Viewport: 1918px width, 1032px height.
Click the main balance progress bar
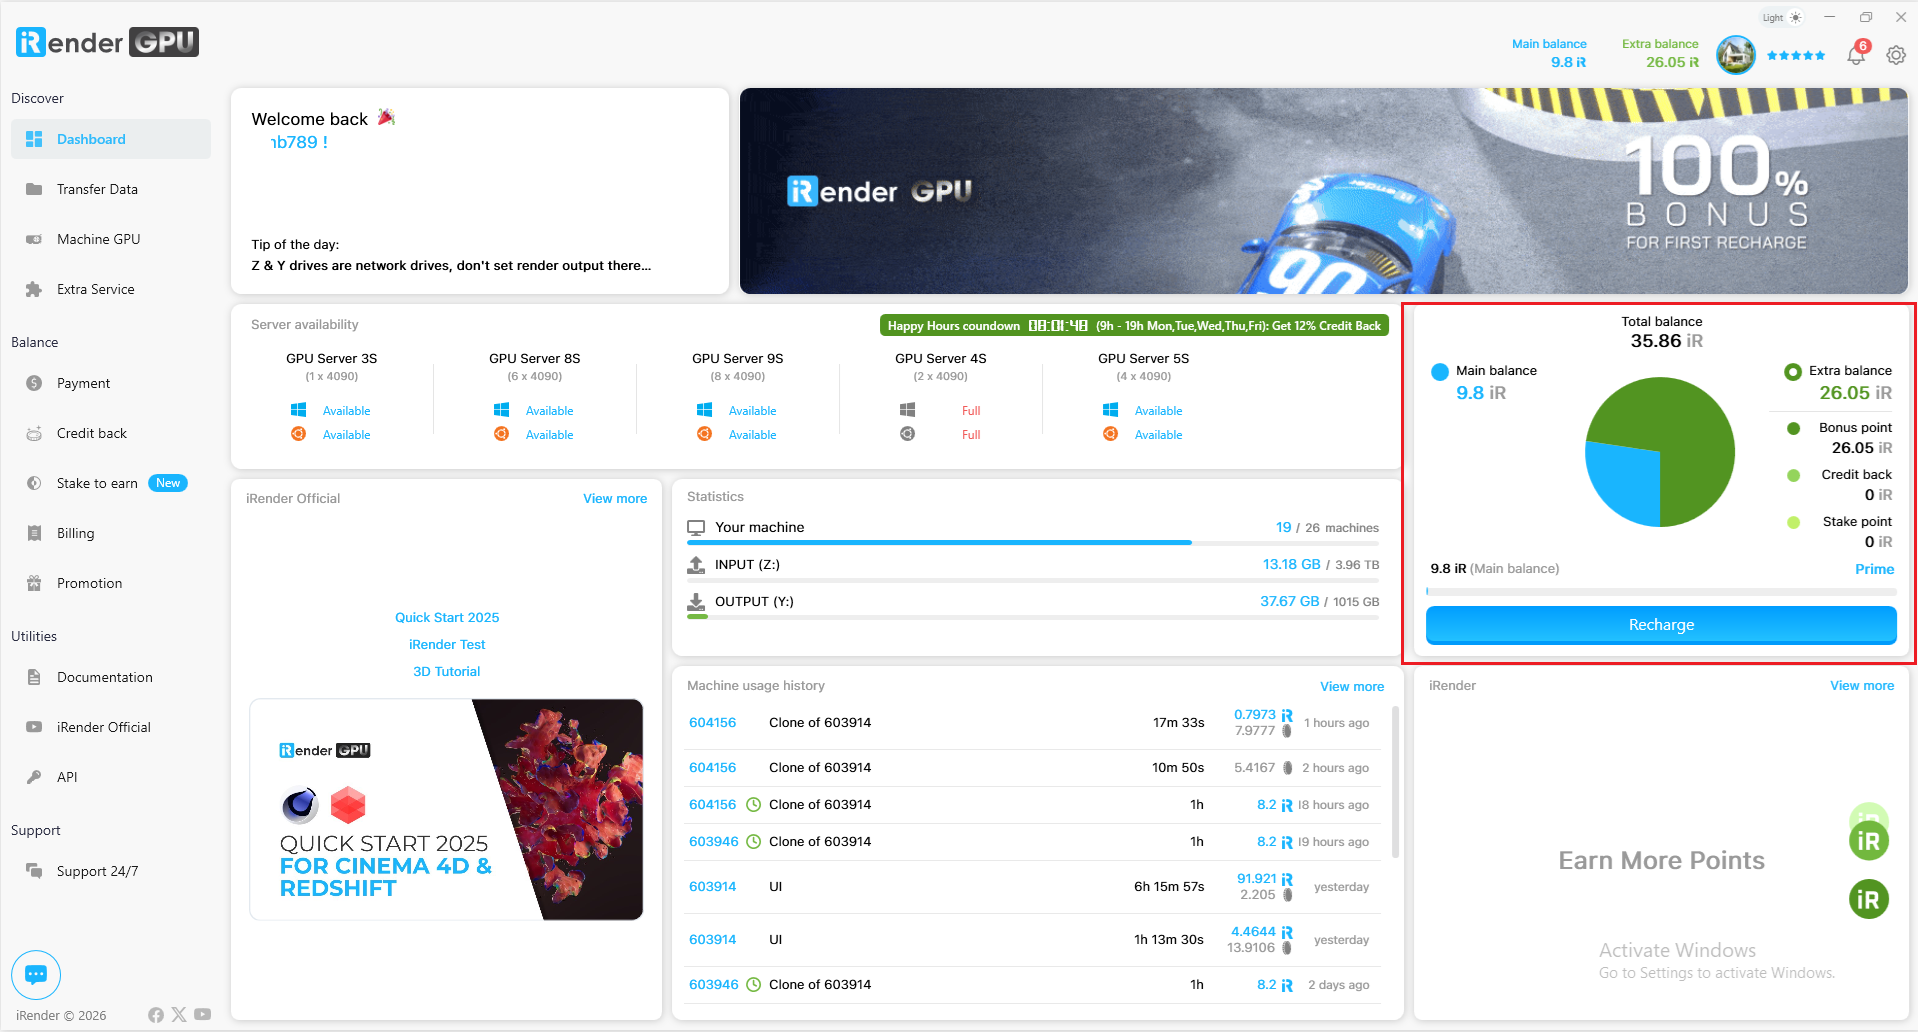[x=1660, y=592]
